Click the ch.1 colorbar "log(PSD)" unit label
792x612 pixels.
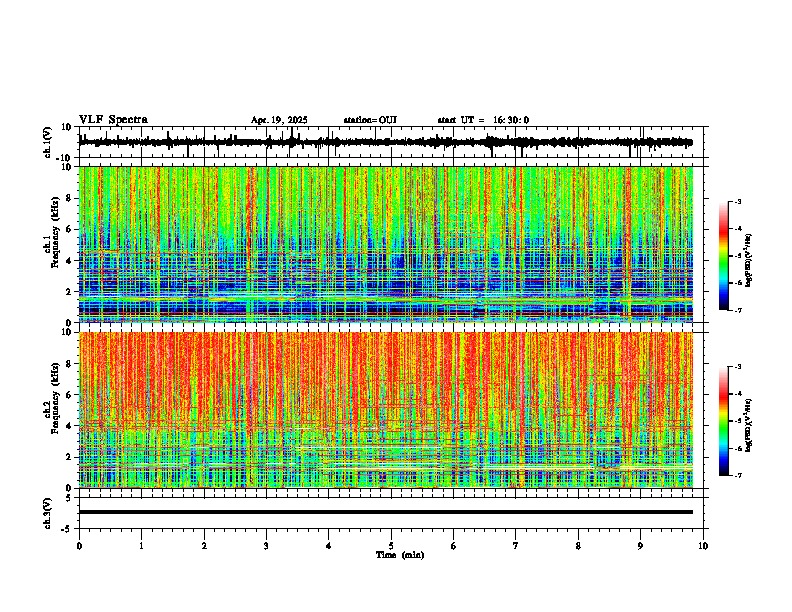point(749,261)
